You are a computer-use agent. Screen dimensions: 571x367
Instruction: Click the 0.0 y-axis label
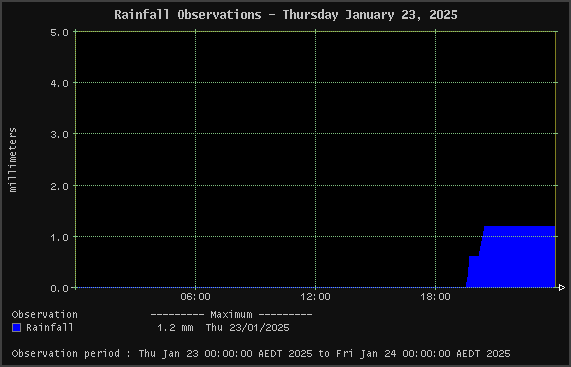pyautogui.click(x=60, y=289)
